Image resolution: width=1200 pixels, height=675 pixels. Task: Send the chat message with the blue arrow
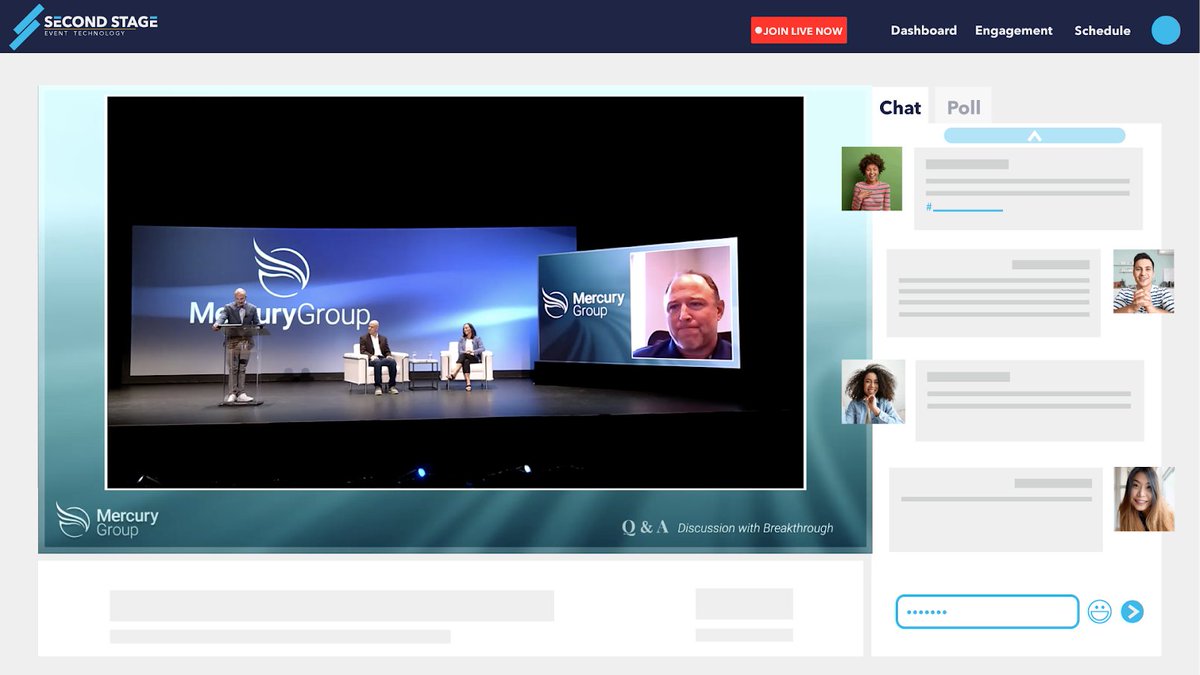coord(1132,611)
